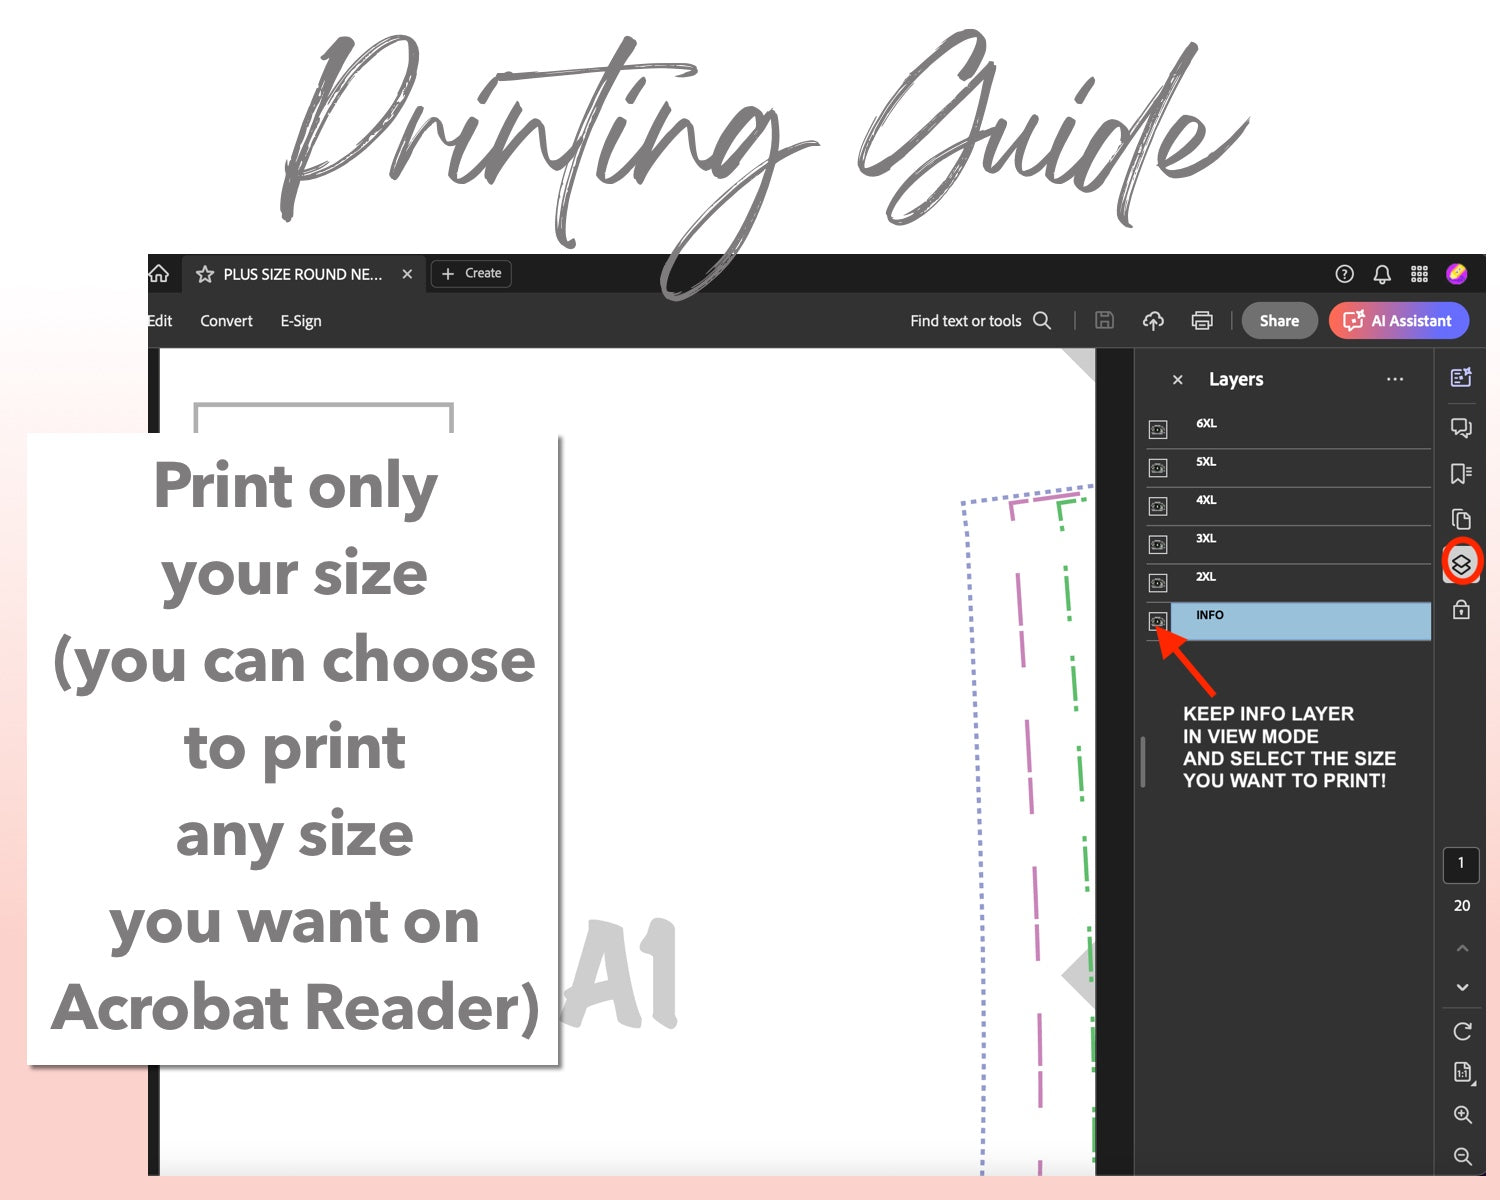Screen dimensions: 1500x1200
Task: Click the notifications bell icon
Action: tap(1382, 274)
